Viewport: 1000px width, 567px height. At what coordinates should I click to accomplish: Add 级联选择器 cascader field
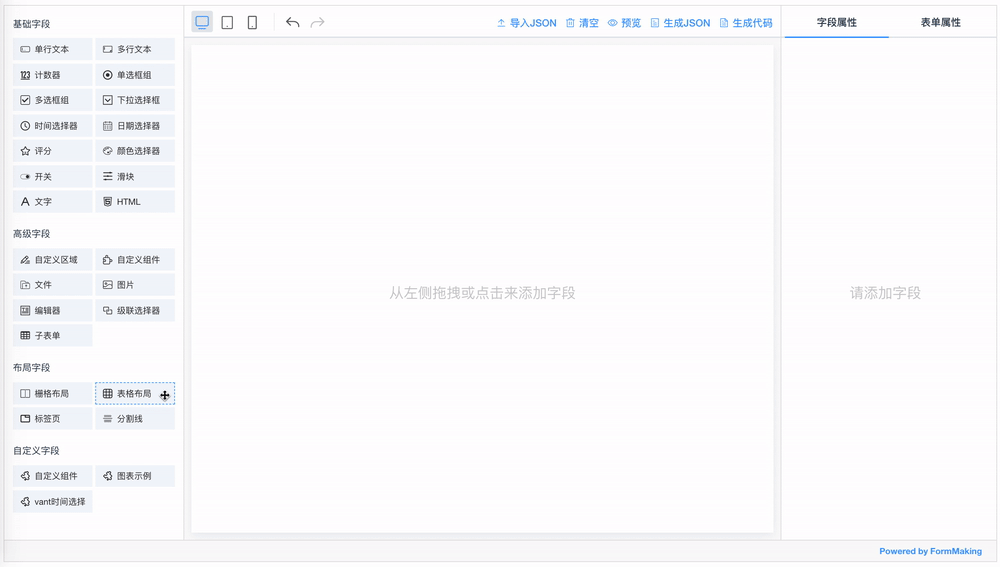[x=135, y=311]
